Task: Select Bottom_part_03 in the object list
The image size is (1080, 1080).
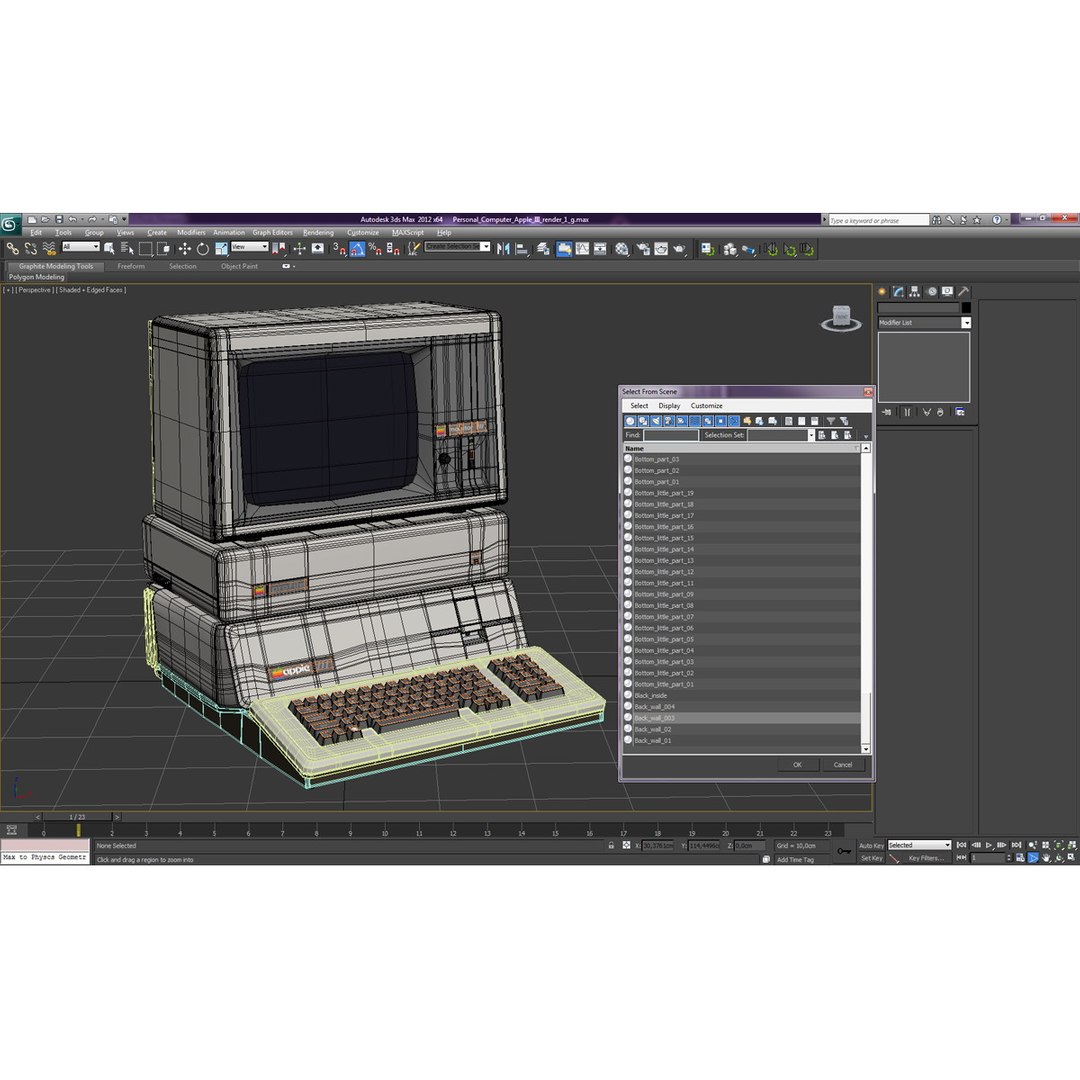Action: [742, 460]
